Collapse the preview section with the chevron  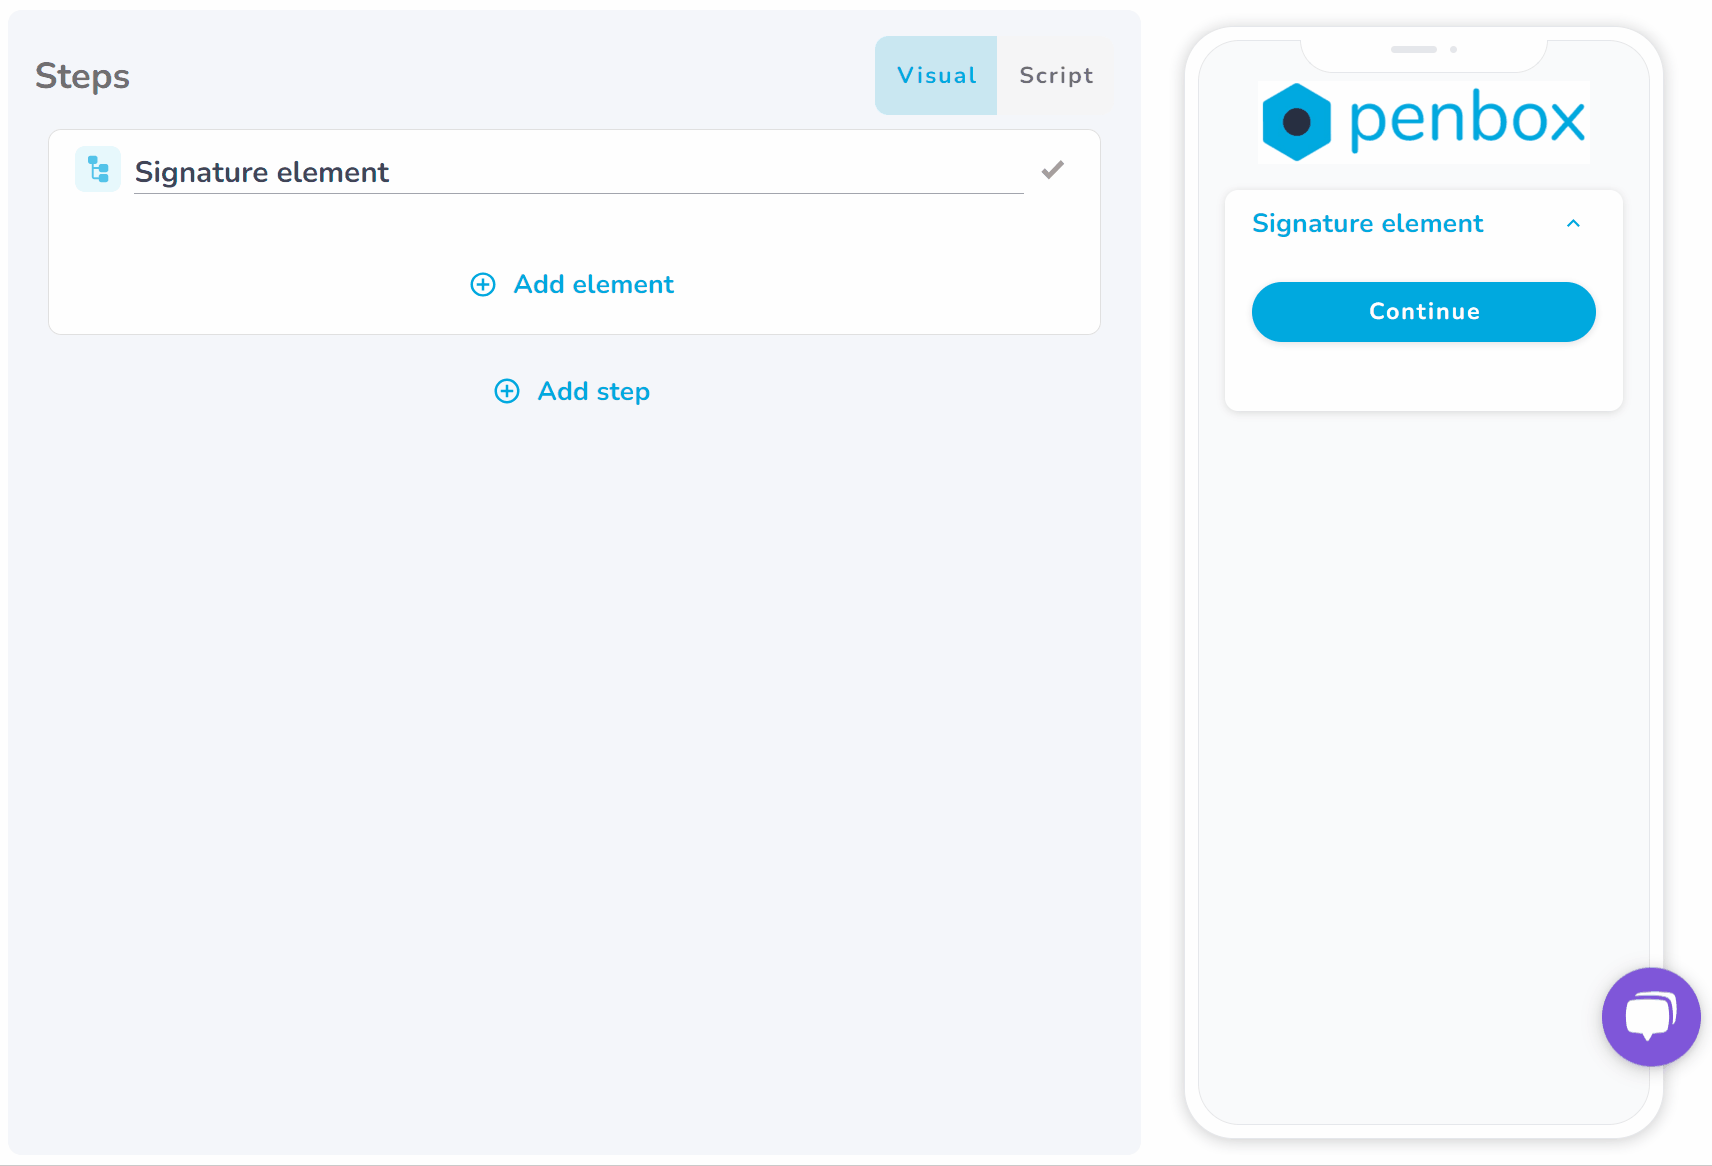coord(1573,224)
